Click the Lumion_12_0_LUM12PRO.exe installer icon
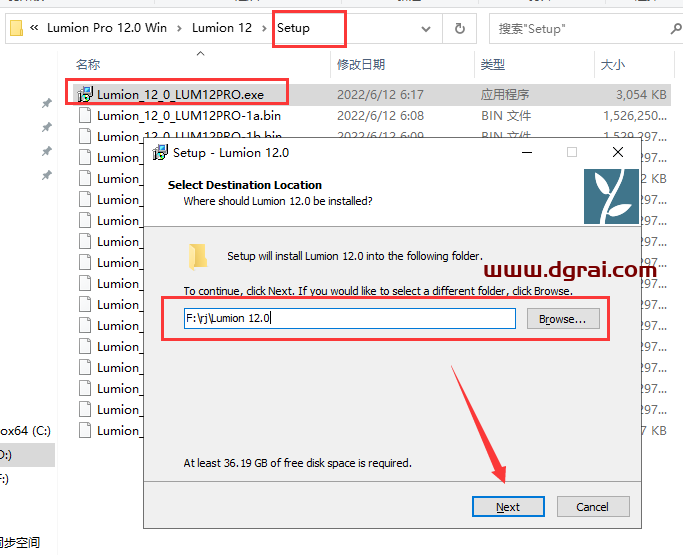Screen dimensions: 683x555 (x=85, y=95)
